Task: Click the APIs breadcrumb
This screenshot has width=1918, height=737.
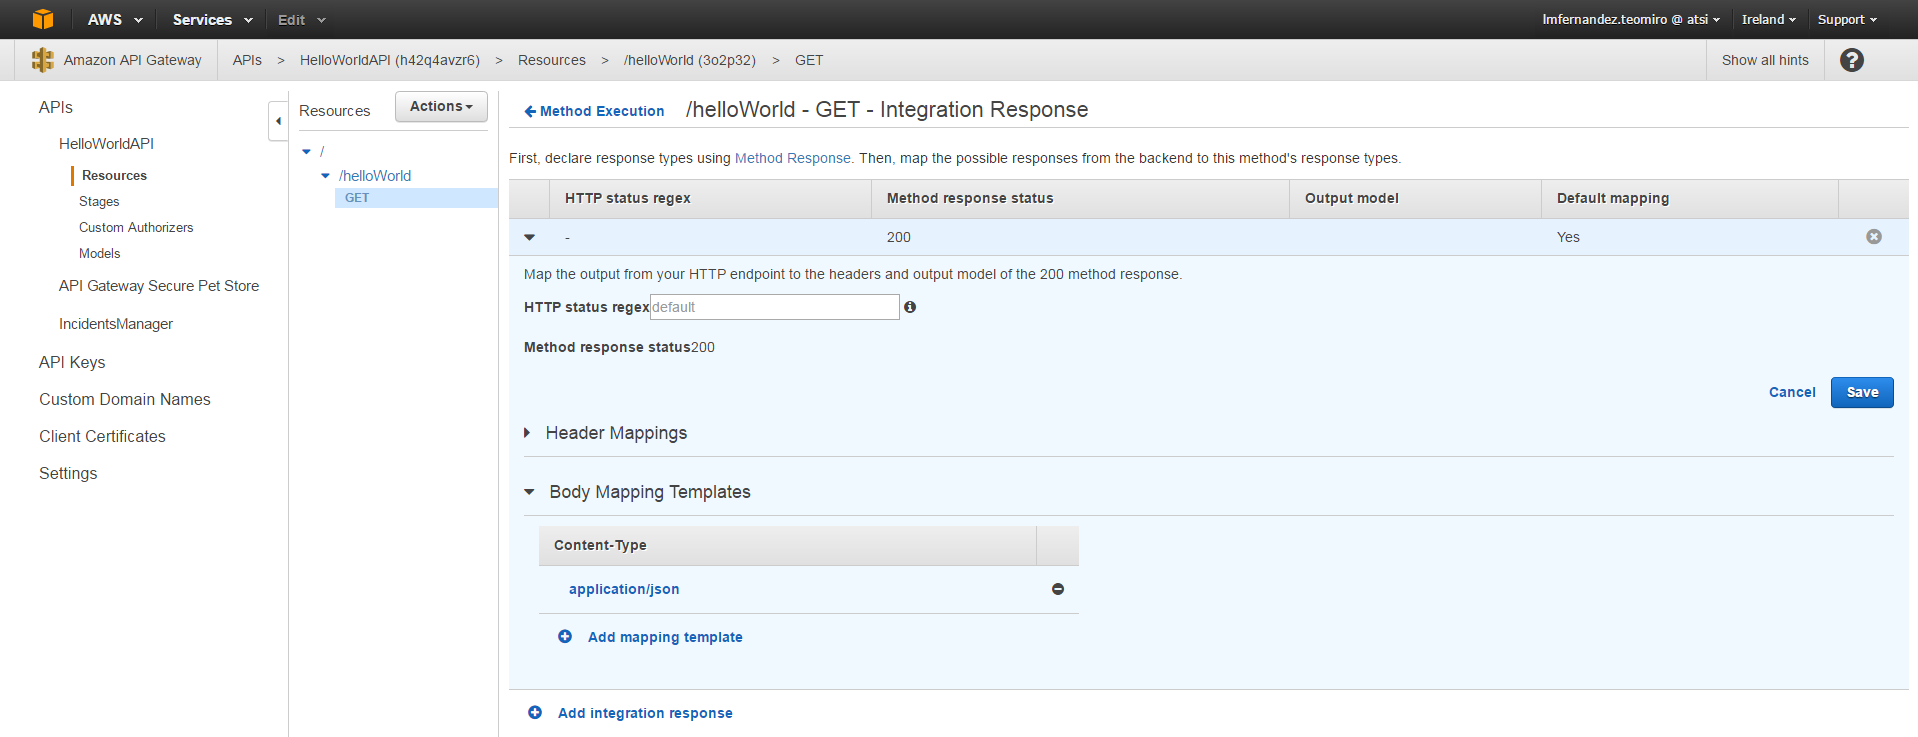Action: click(x=247, y=60)
